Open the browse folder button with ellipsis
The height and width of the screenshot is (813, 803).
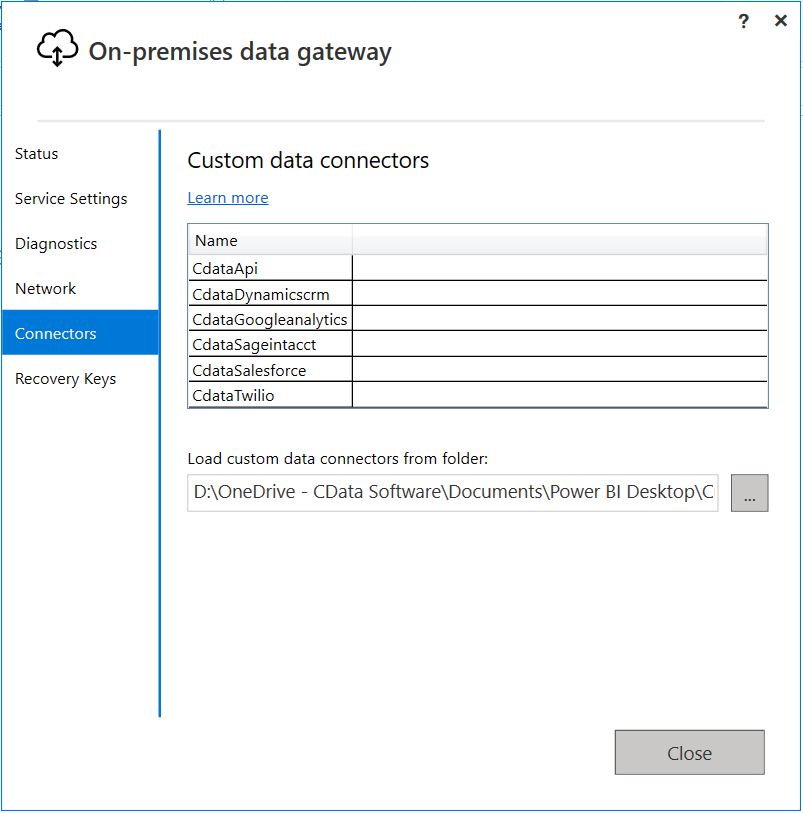(749, 493)
